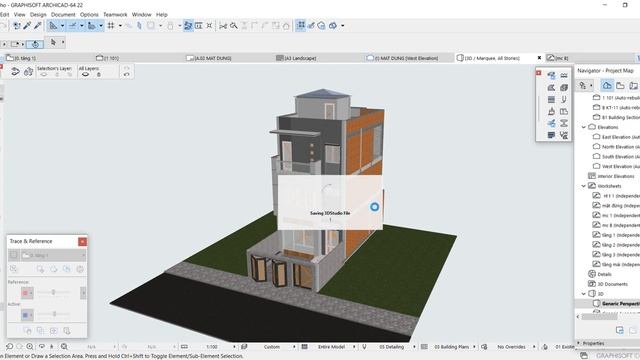Select the Arrow tool
Viewport: 640px width, 360px height.
click(53, 42)
